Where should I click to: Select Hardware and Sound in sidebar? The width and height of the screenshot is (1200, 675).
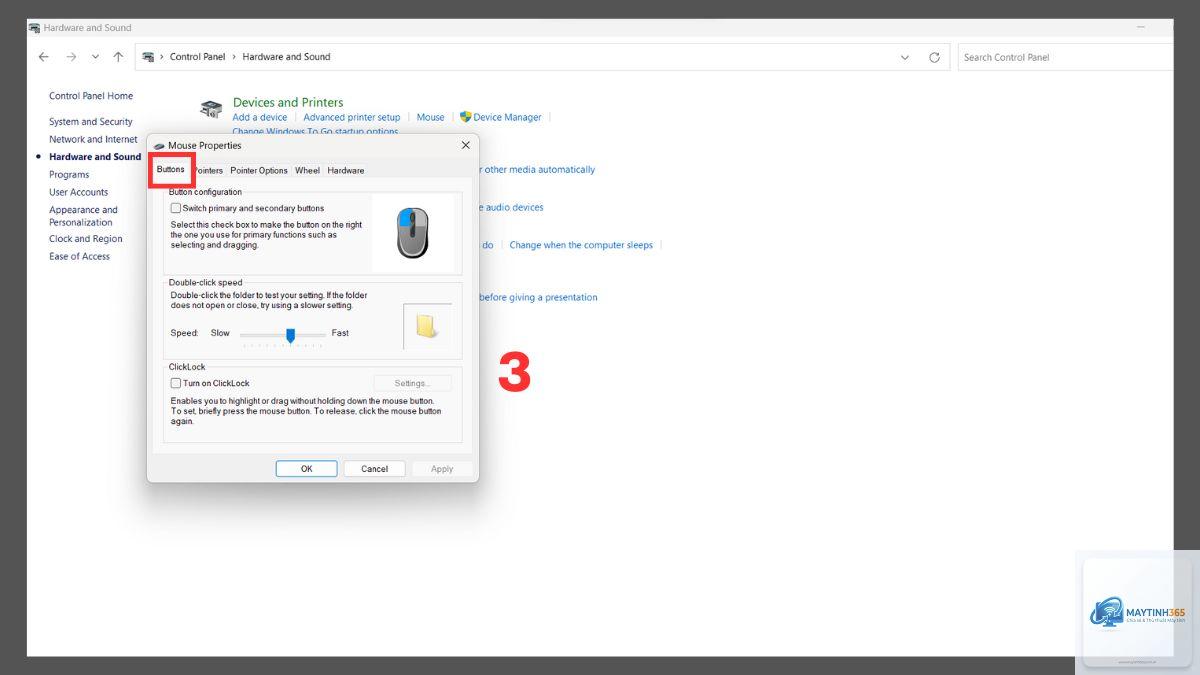pyautogui.click(x=95, y=157)
